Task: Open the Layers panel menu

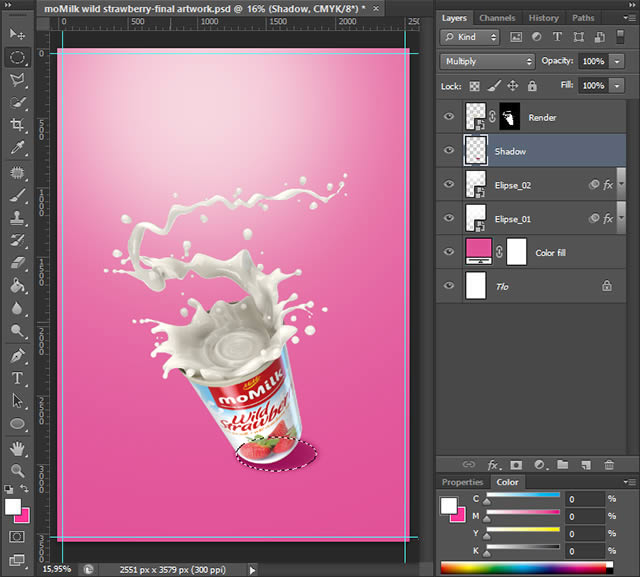Action: point(628,17)
